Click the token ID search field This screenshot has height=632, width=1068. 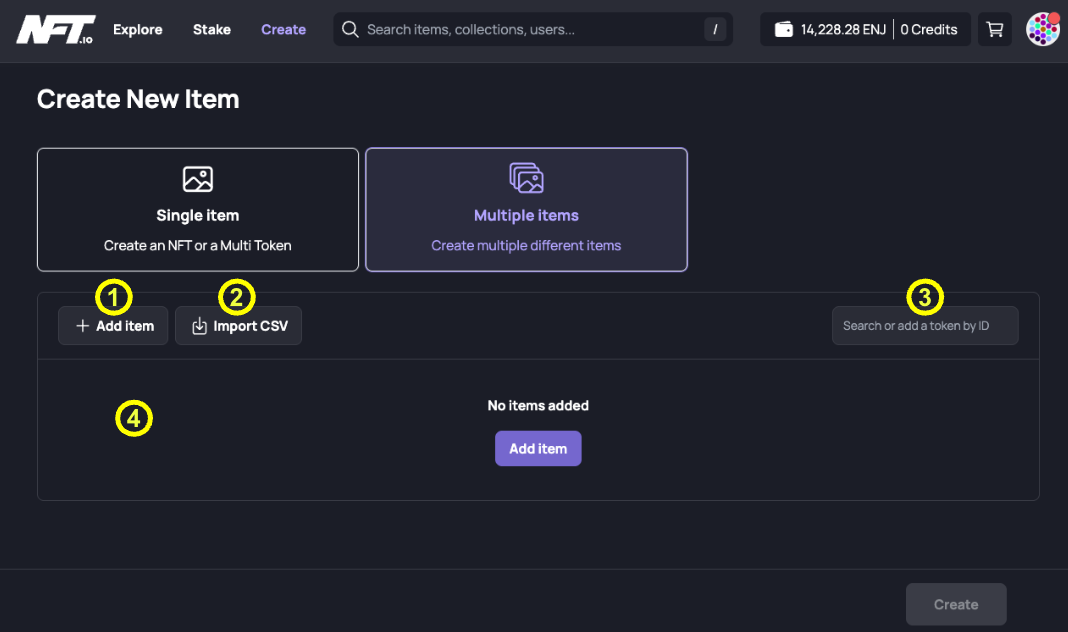point(924,325)
